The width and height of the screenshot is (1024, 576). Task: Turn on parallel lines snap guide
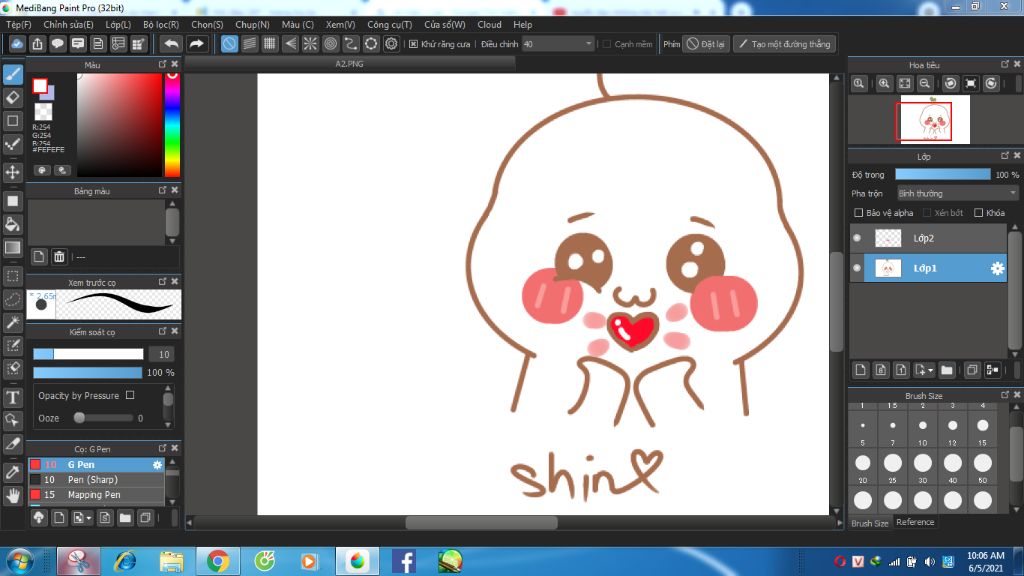[249, 44]
